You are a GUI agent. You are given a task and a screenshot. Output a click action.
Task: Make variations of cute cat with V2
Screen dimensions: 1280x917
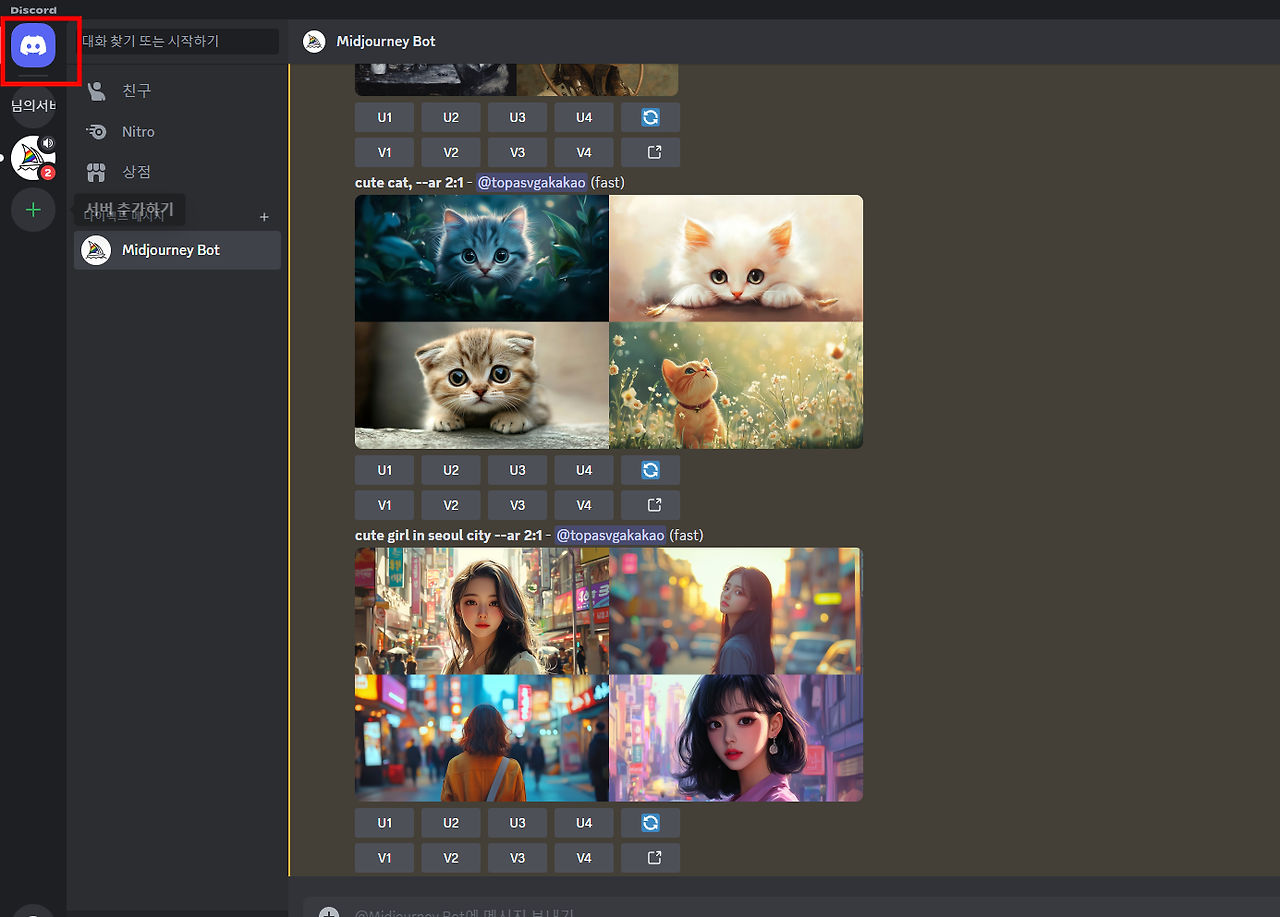pos(451,505)
